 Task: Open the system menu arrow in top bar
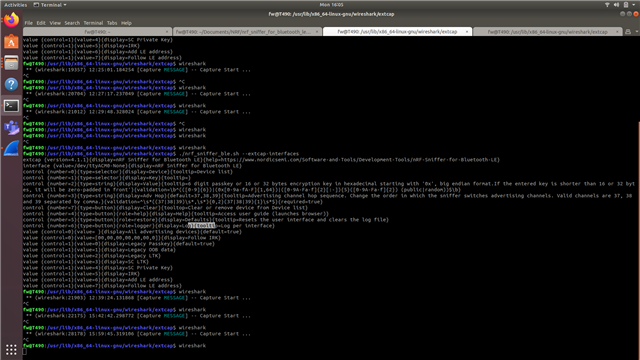click(634, 4)
